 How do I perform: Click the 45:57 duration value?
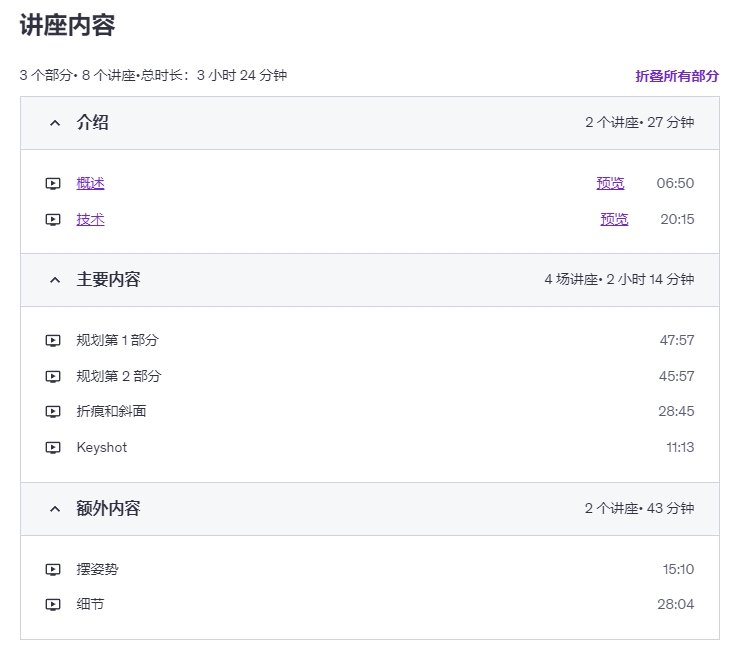click(x=677, y=376)
